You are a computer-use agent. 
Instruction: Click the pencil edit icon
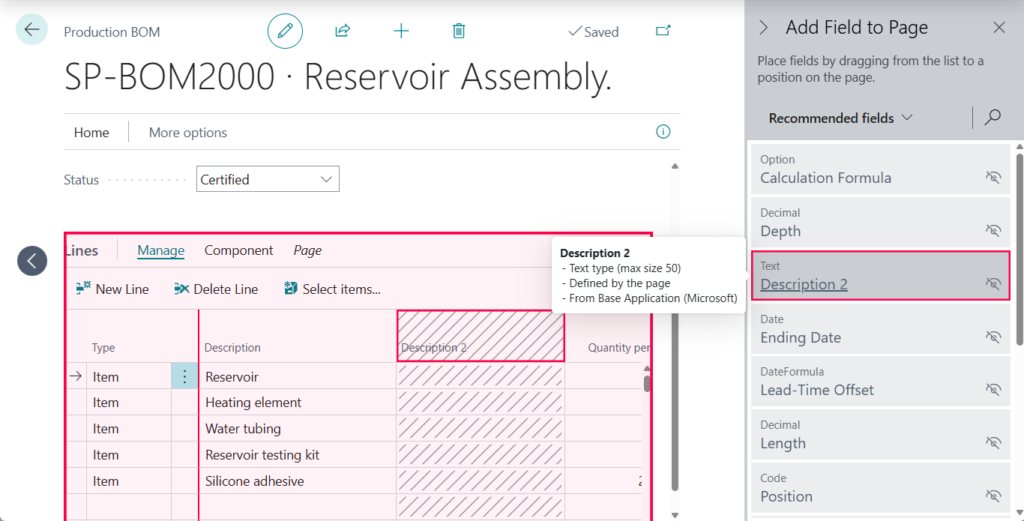(x=285, y=31)
